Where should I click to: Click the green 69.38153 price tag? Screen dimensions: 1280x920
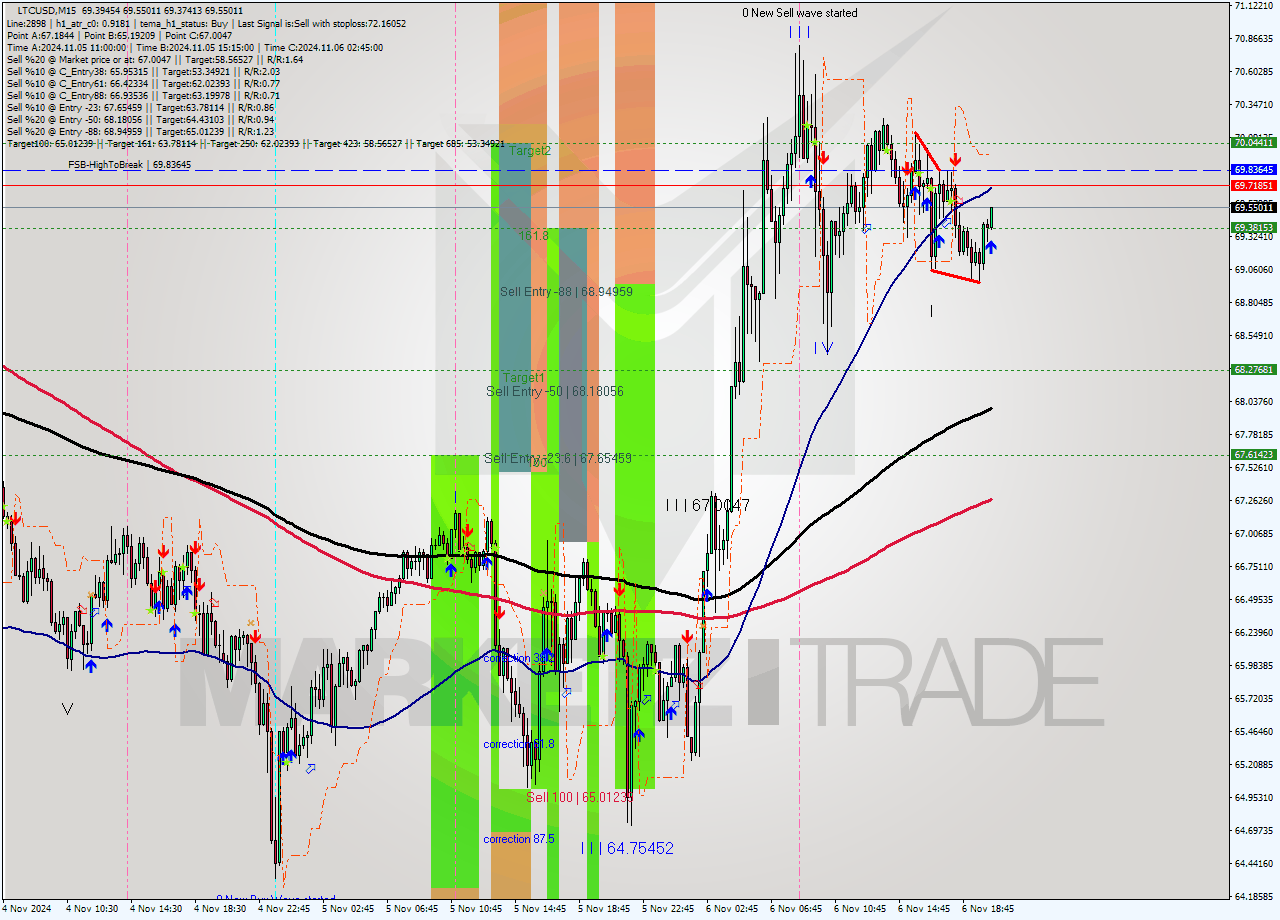1254,227
